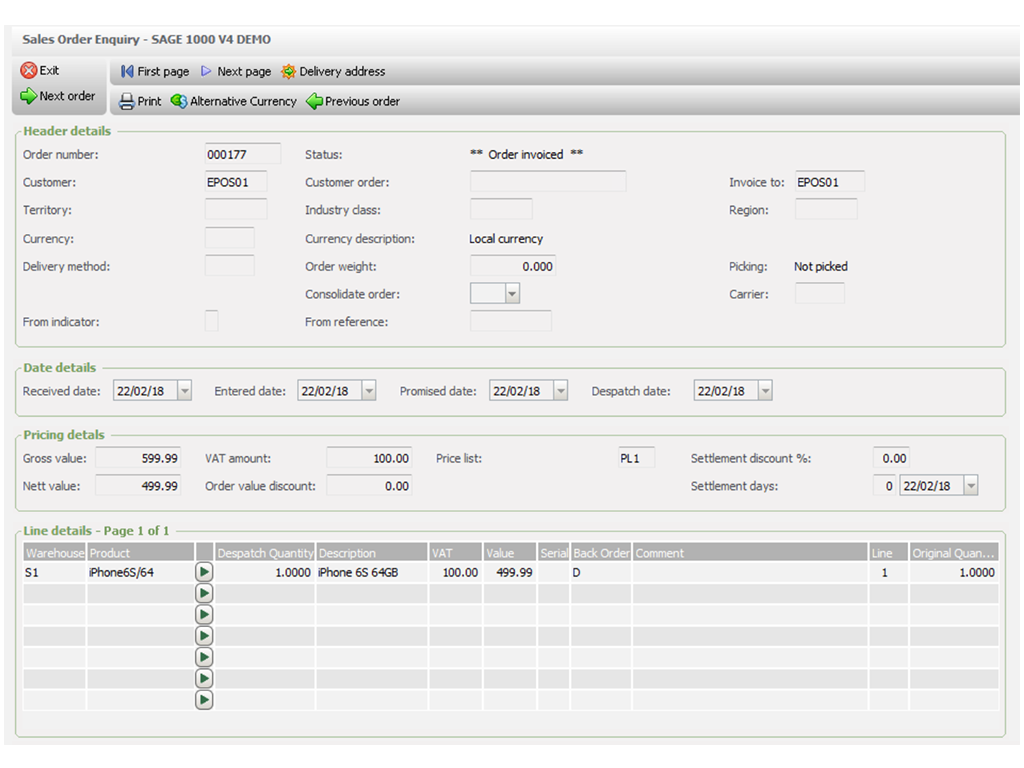Open the Received date dropdown arrow

pyautogui.click(x=185, y=391)
